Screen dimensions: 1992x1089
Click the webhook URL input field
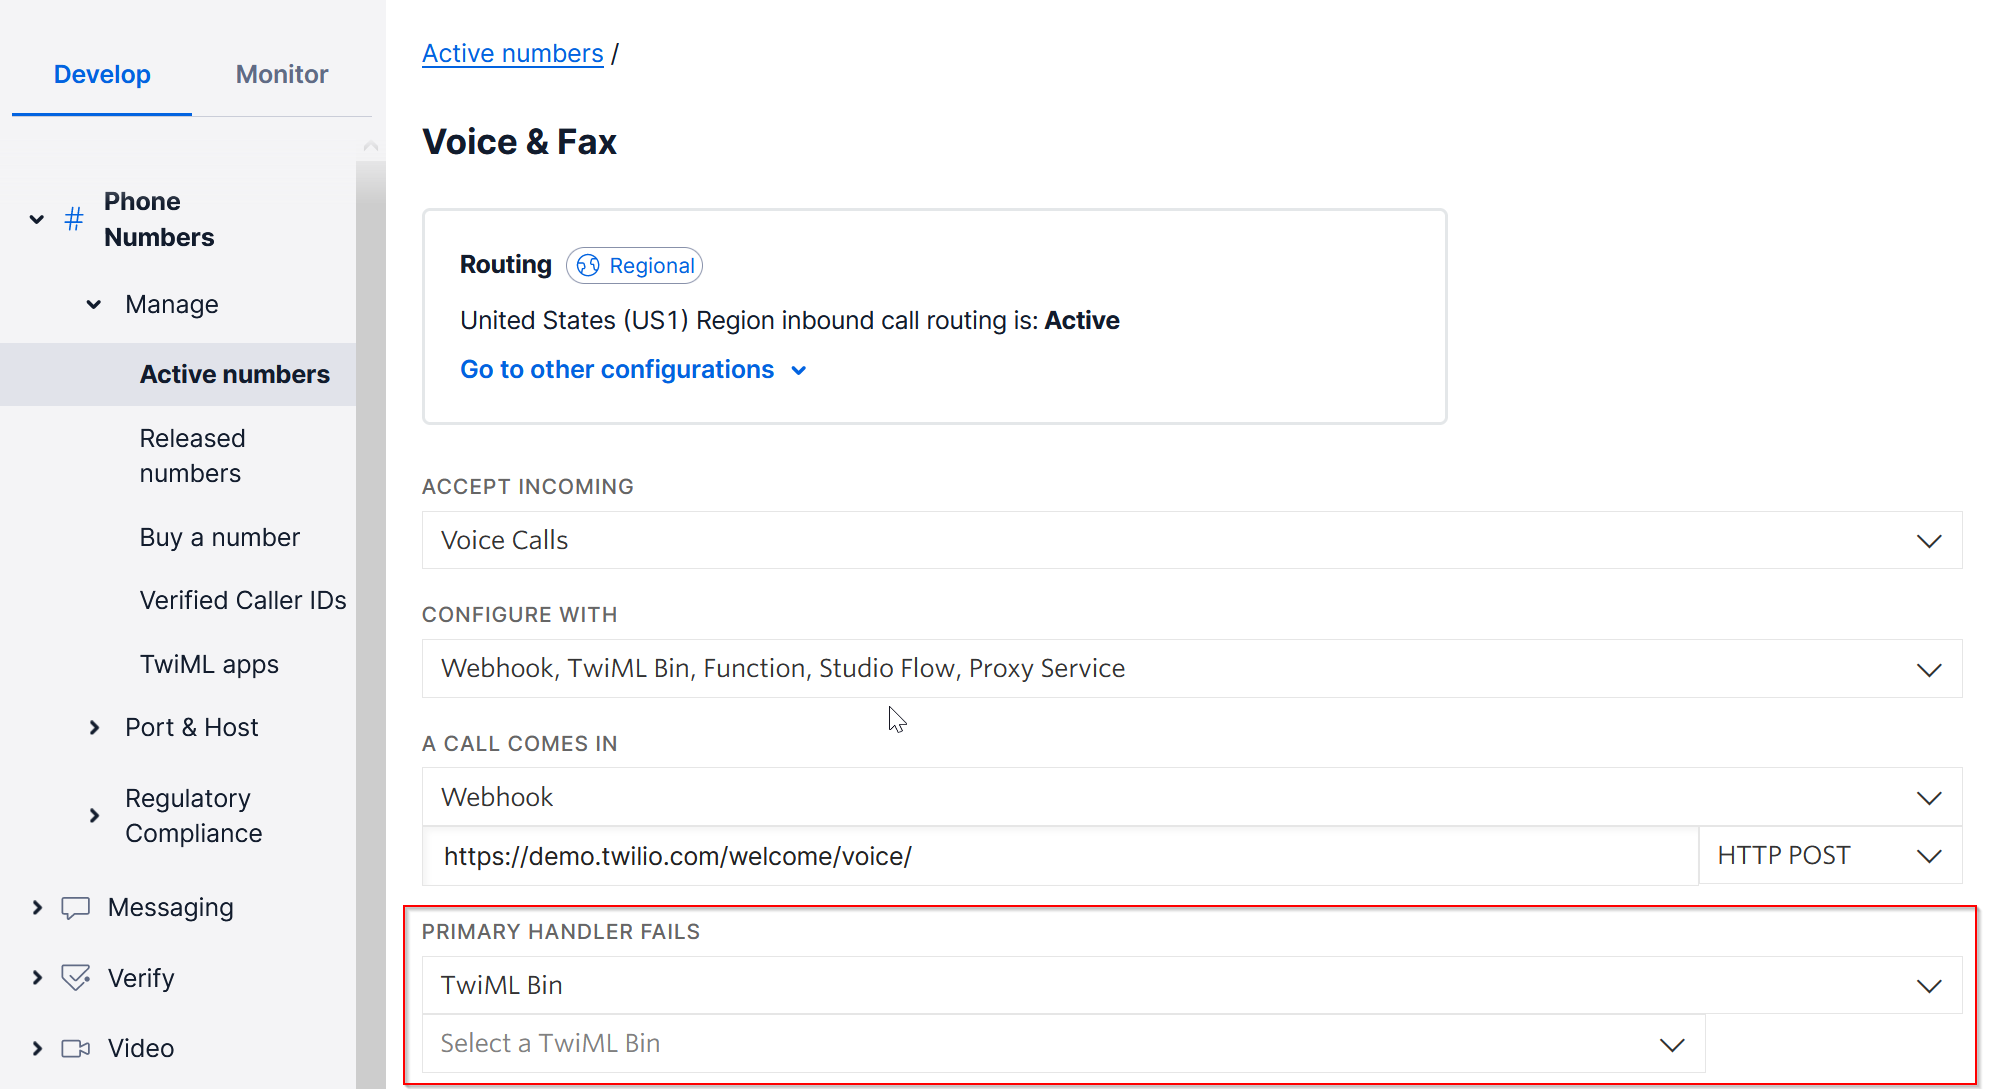[x=1060, y=856]
